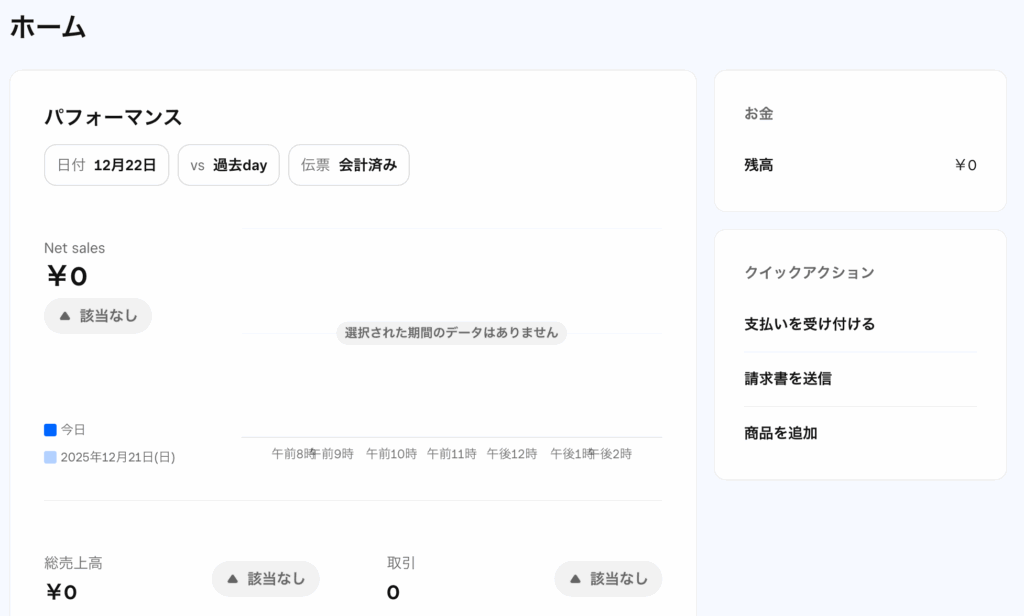The height and width of the screenshot is (616, 1024).
Task: Open the 日付 12月22日 date filter
Action: [106, 165]
